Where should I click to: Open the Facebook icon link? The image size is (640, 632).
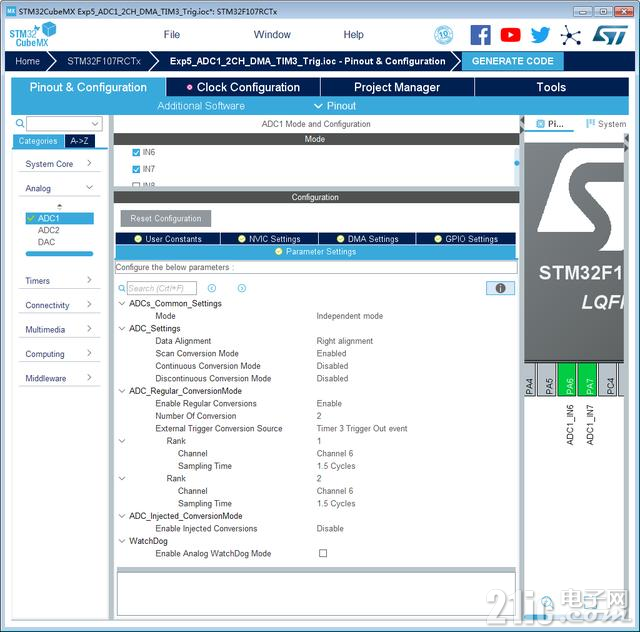(480, 35)
